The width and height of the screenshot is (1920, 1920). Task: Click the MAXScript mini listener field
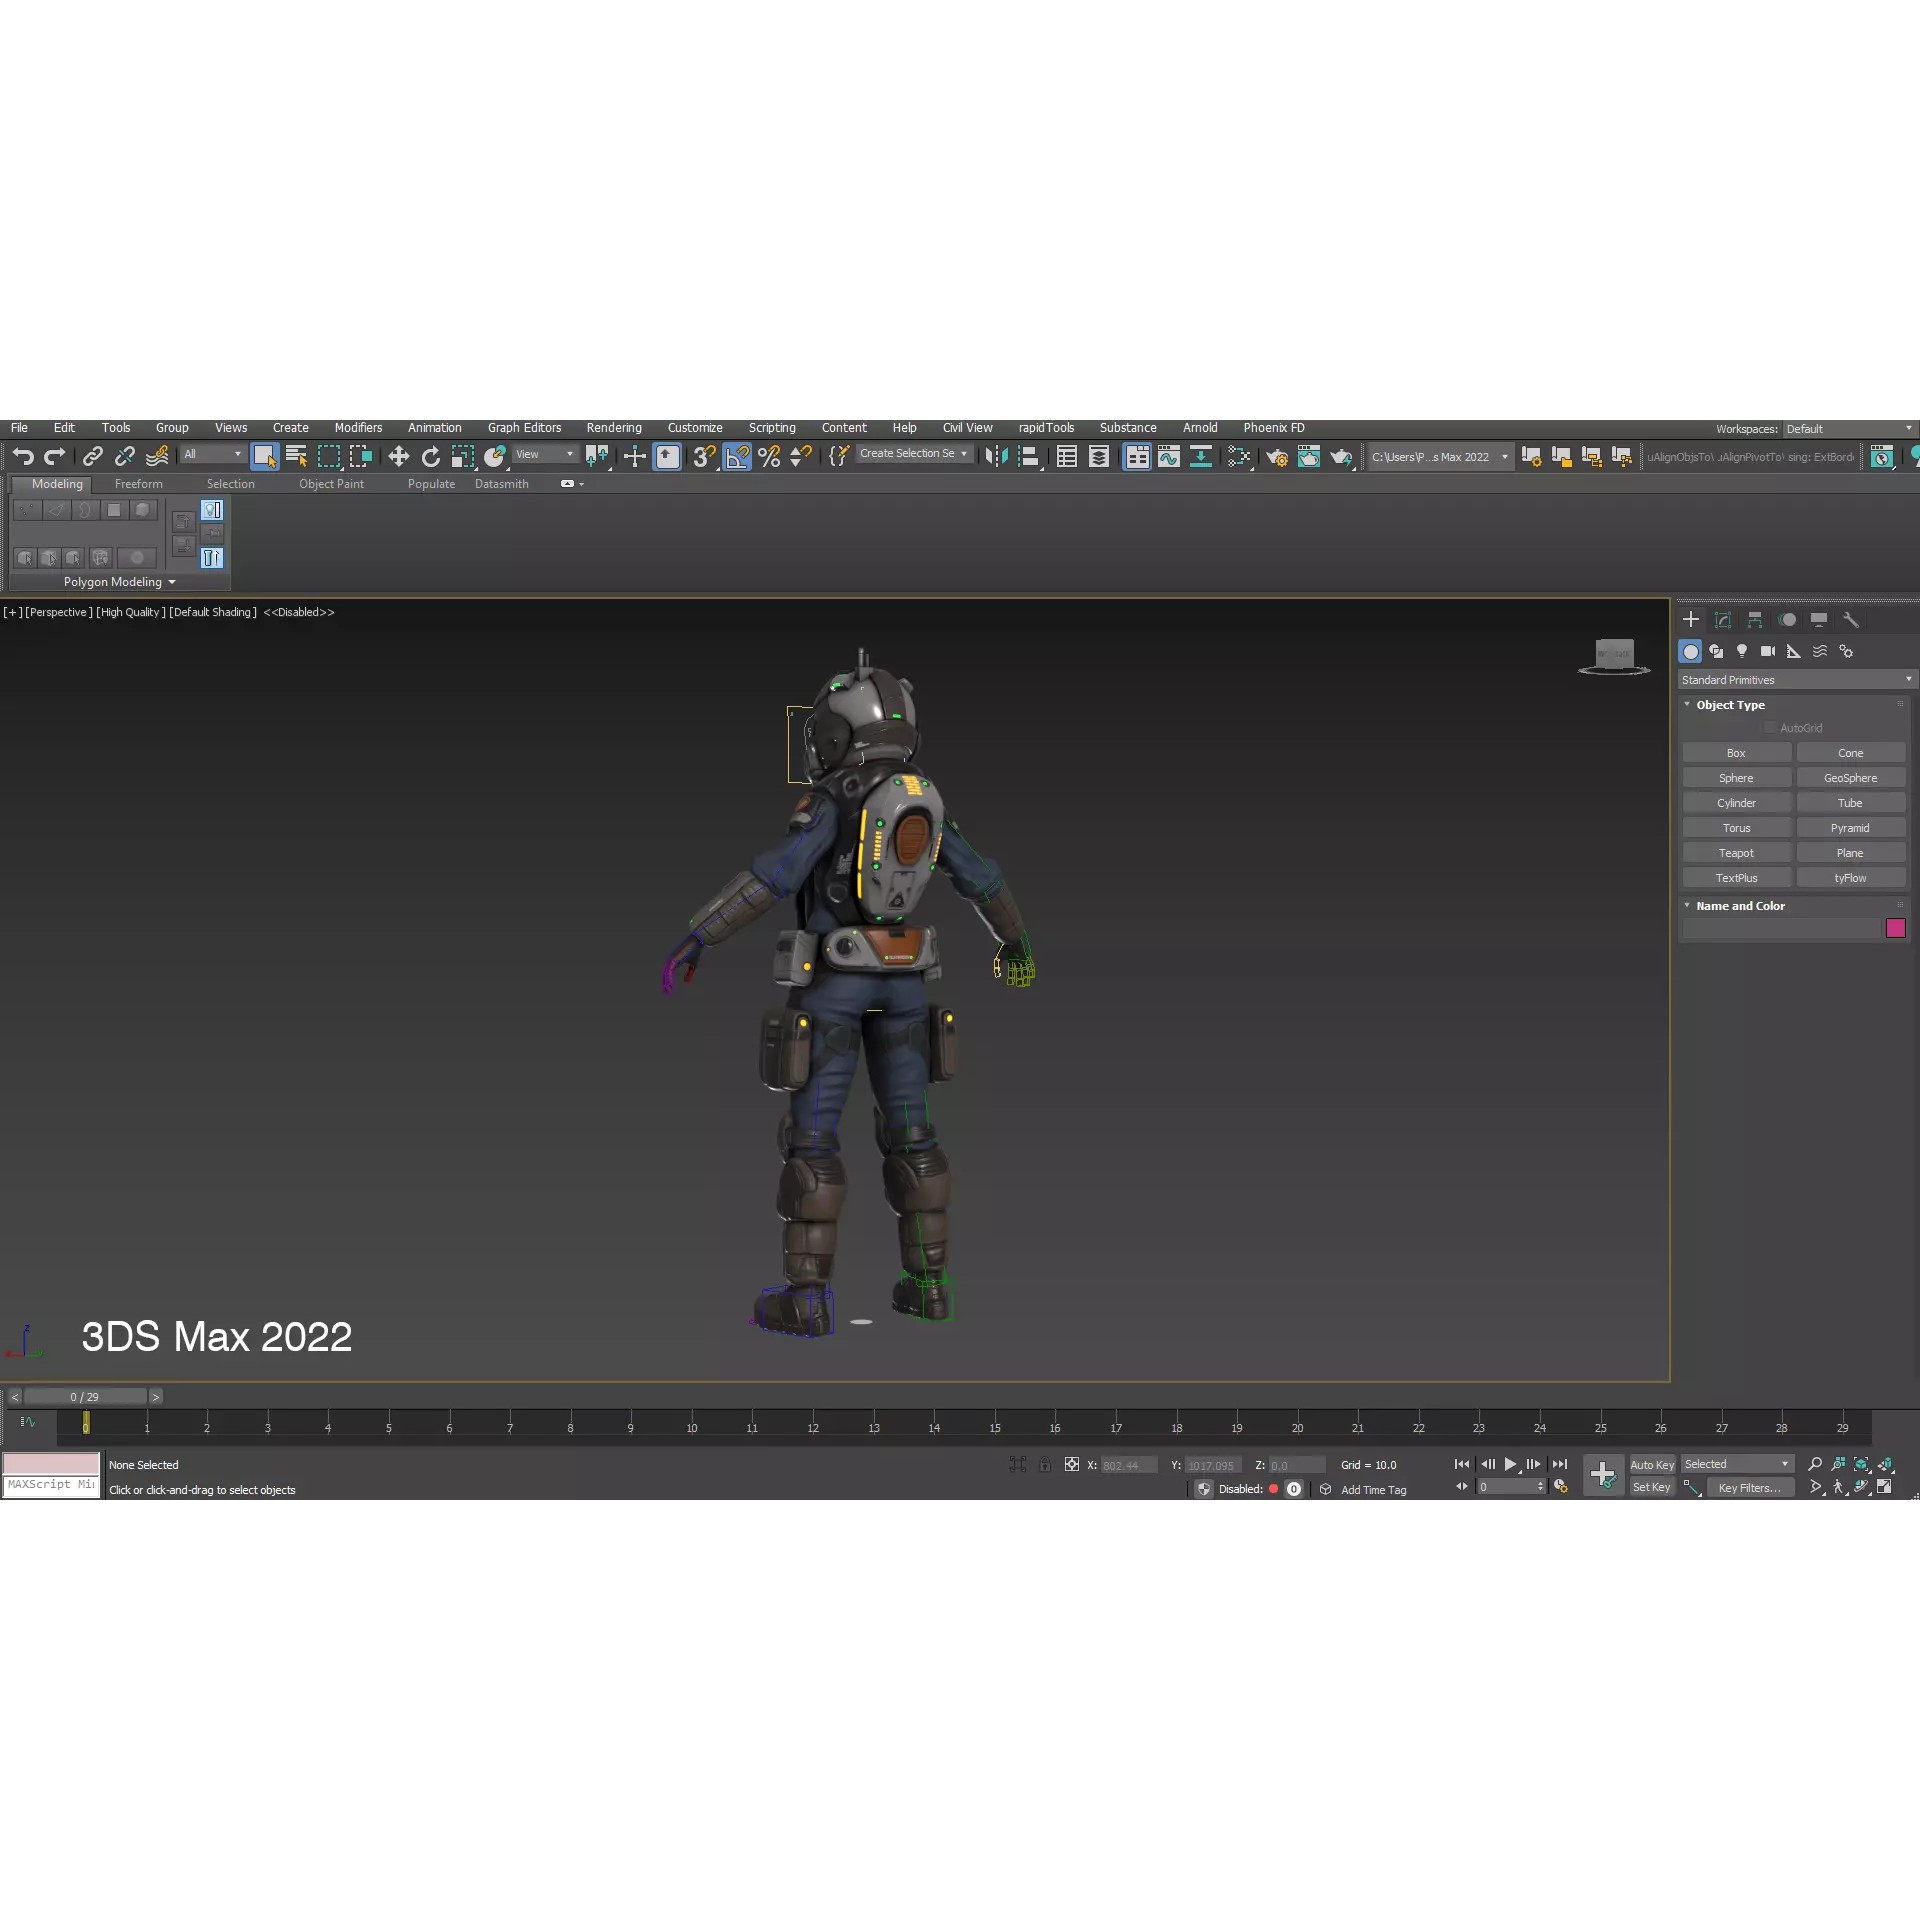(x=51, y=1485)
